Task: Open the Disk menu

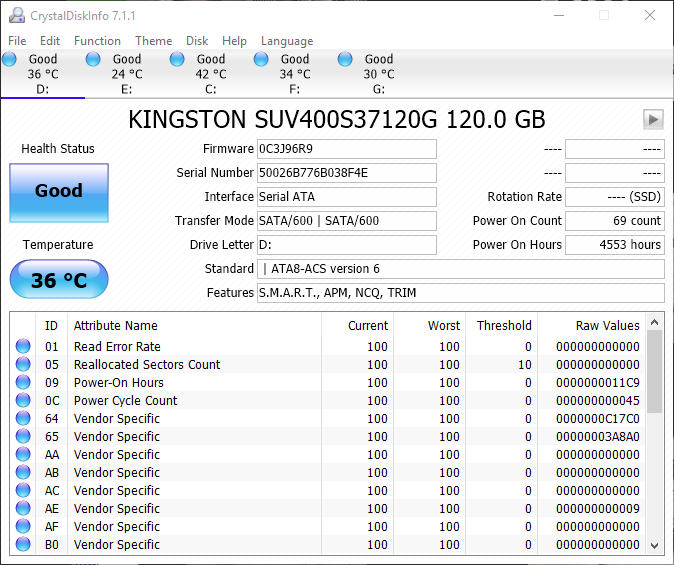Action: pyautogui.click(x=197, y=41)
